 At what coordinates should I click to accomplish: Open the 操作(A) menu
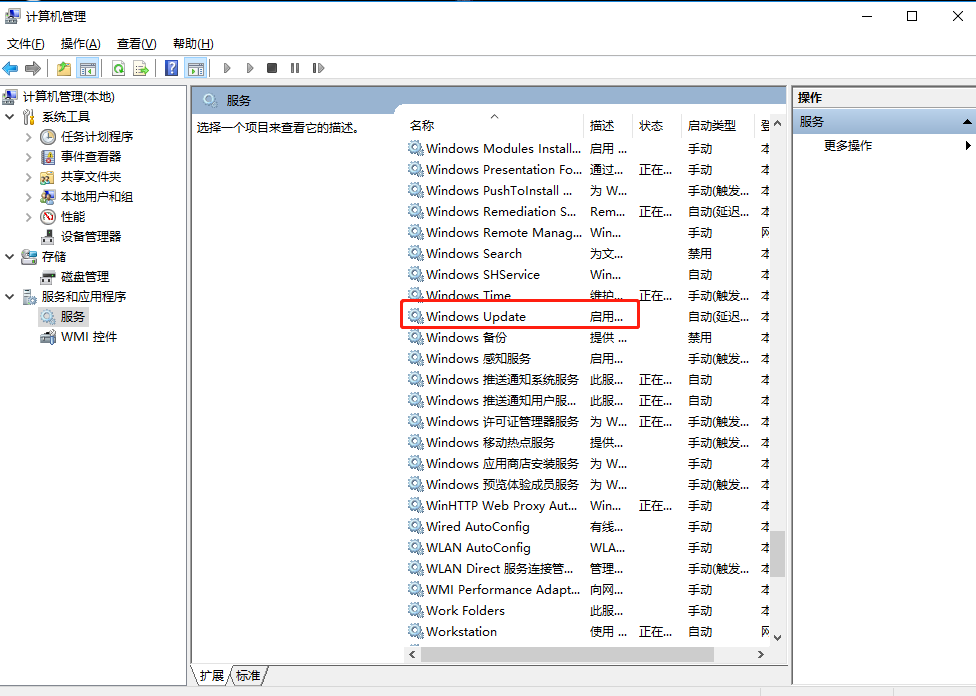pos(81,44)
